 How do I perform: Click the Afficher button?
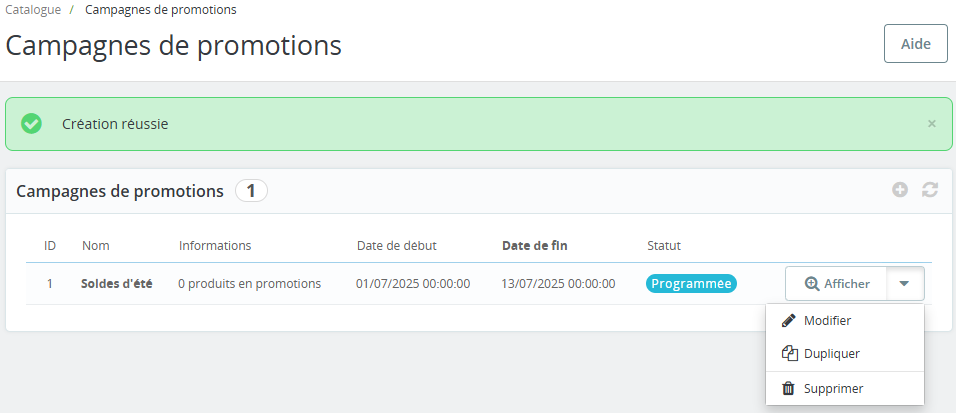(x=836, y=284)
